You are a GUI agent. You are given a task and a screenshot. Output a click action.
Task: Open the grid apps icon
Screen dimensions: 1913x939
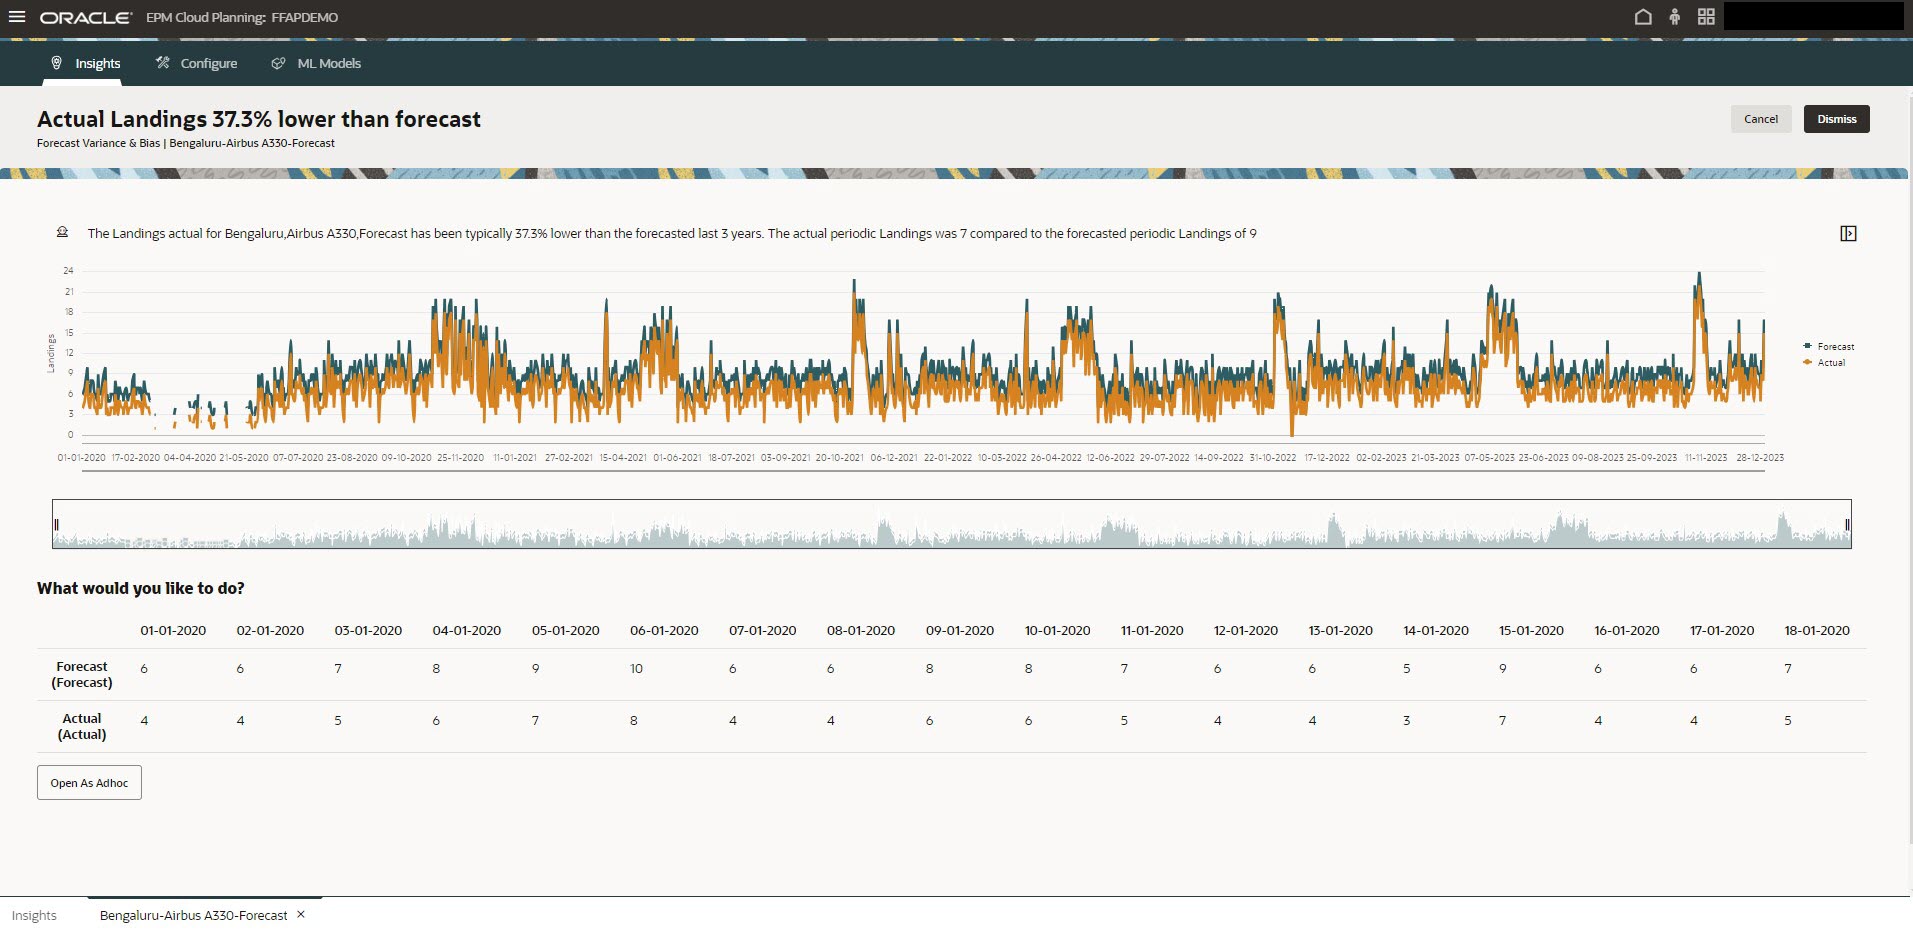click(x=1706, y=17)
